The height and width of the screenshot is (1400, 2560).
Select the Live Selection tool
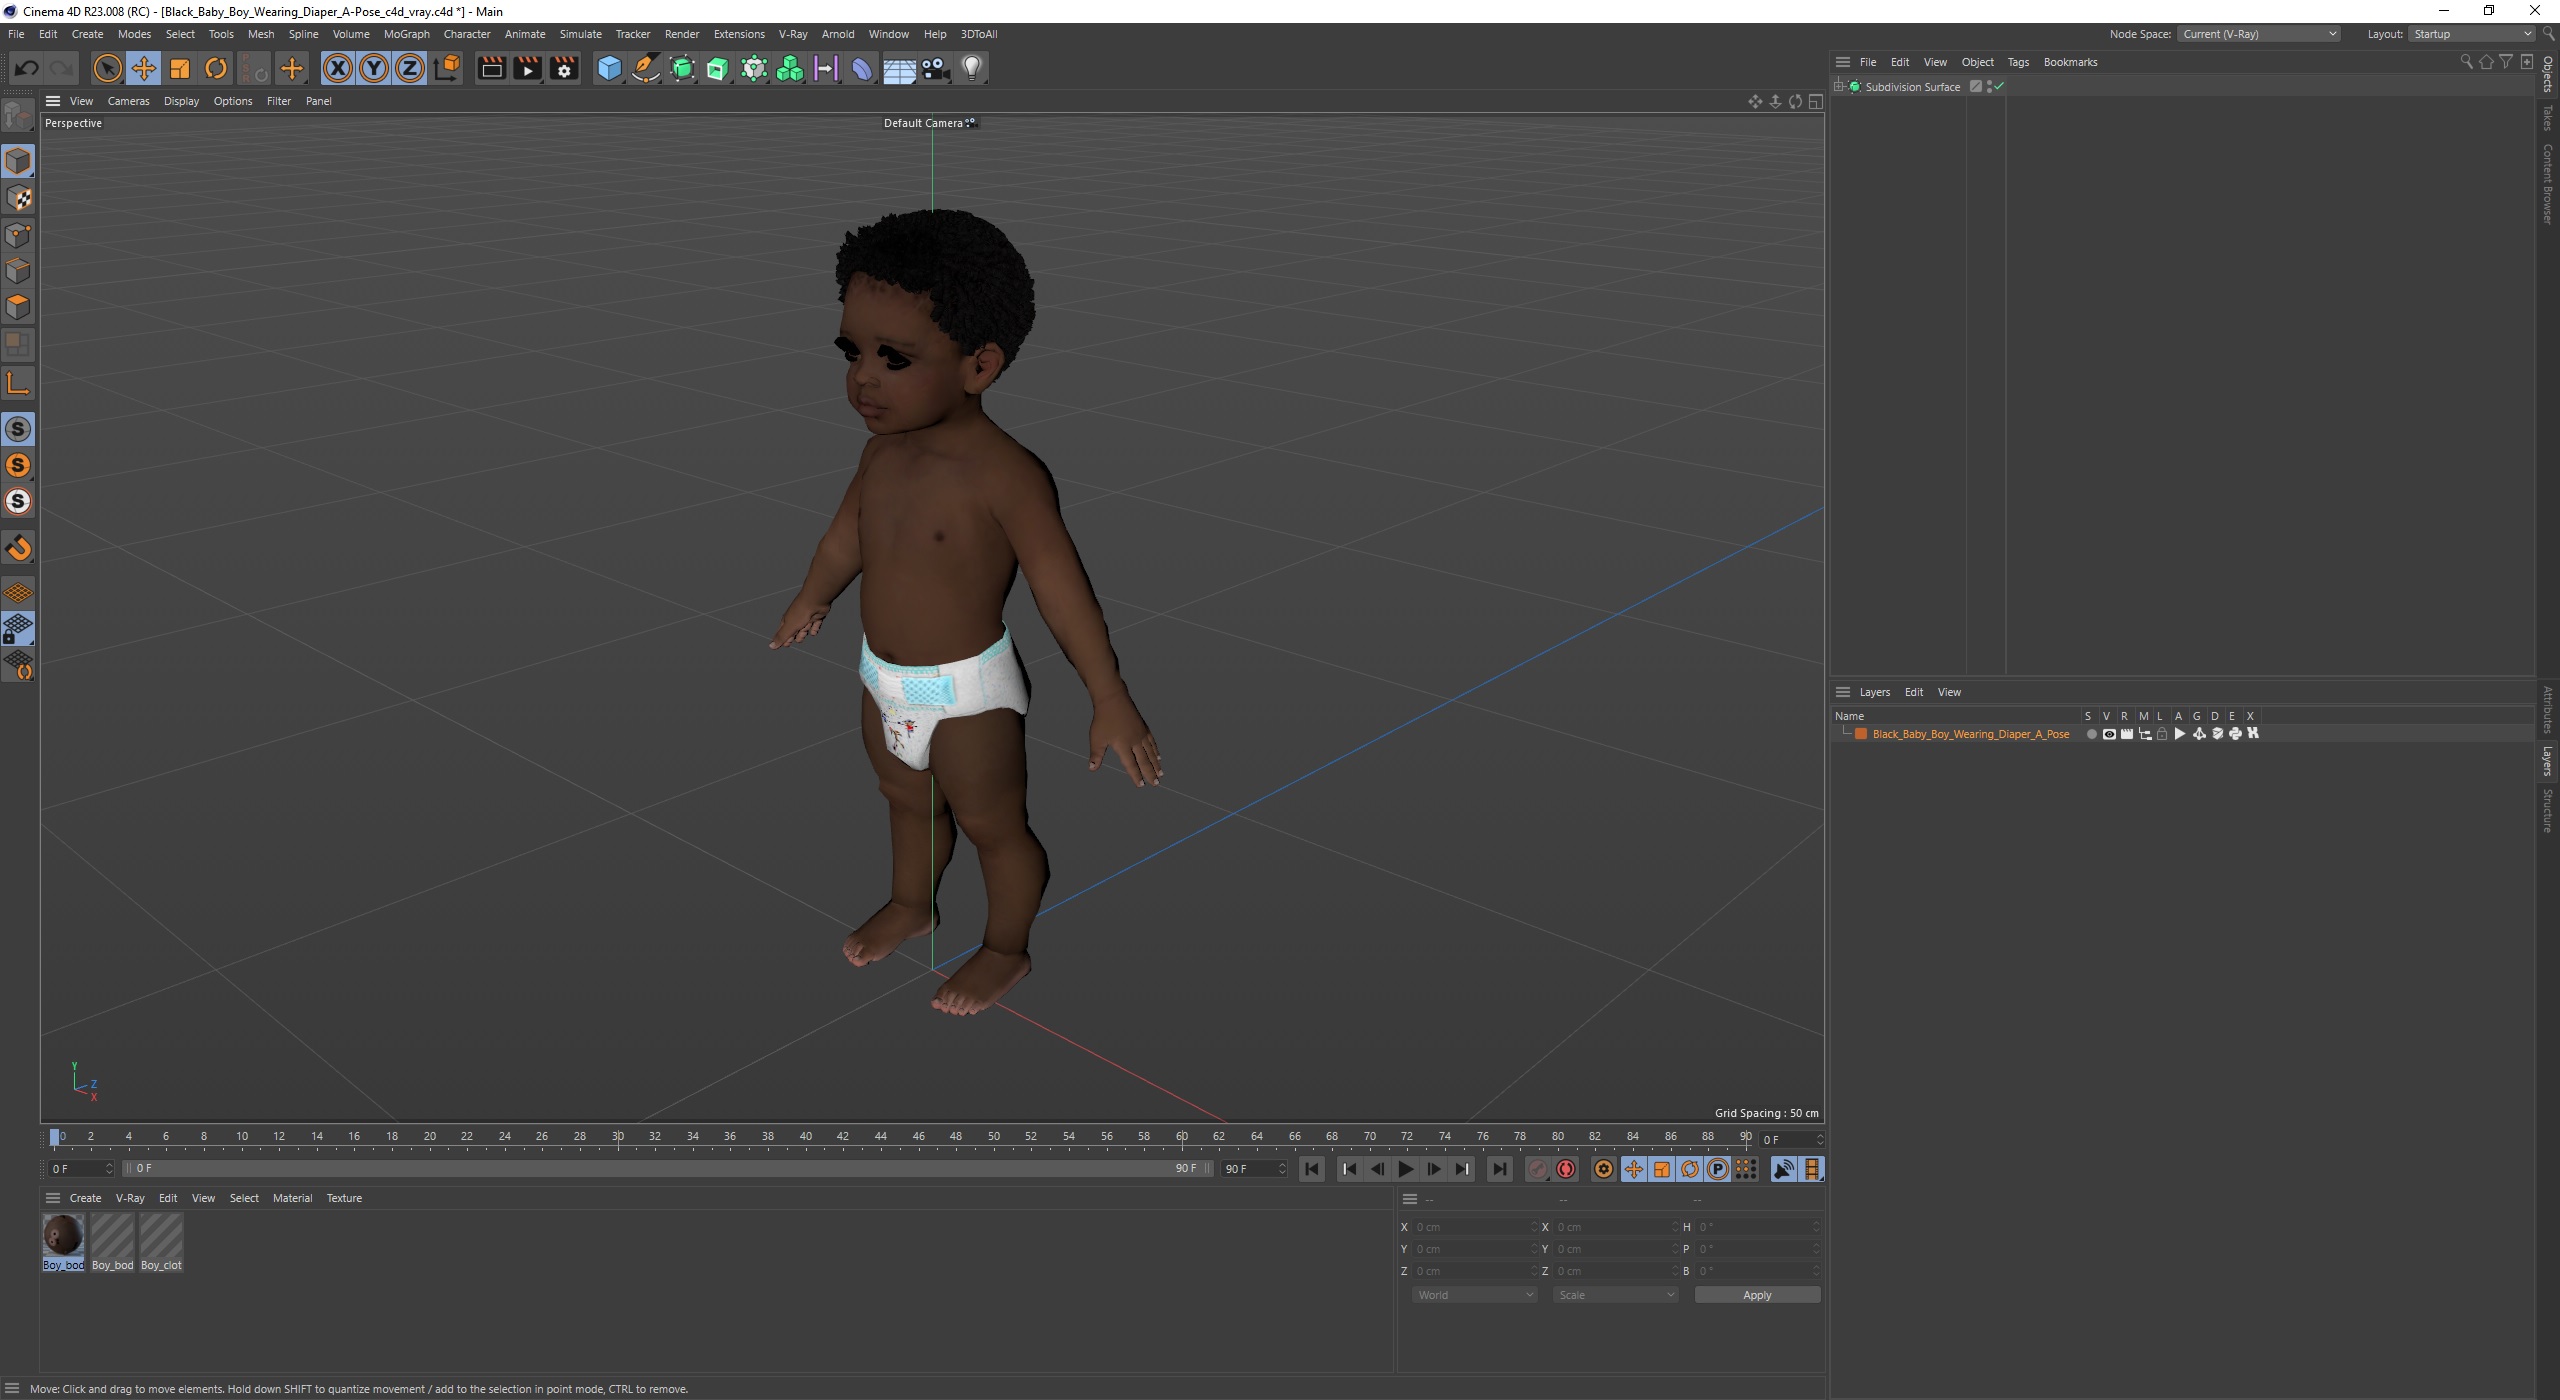tap(107, 68)
